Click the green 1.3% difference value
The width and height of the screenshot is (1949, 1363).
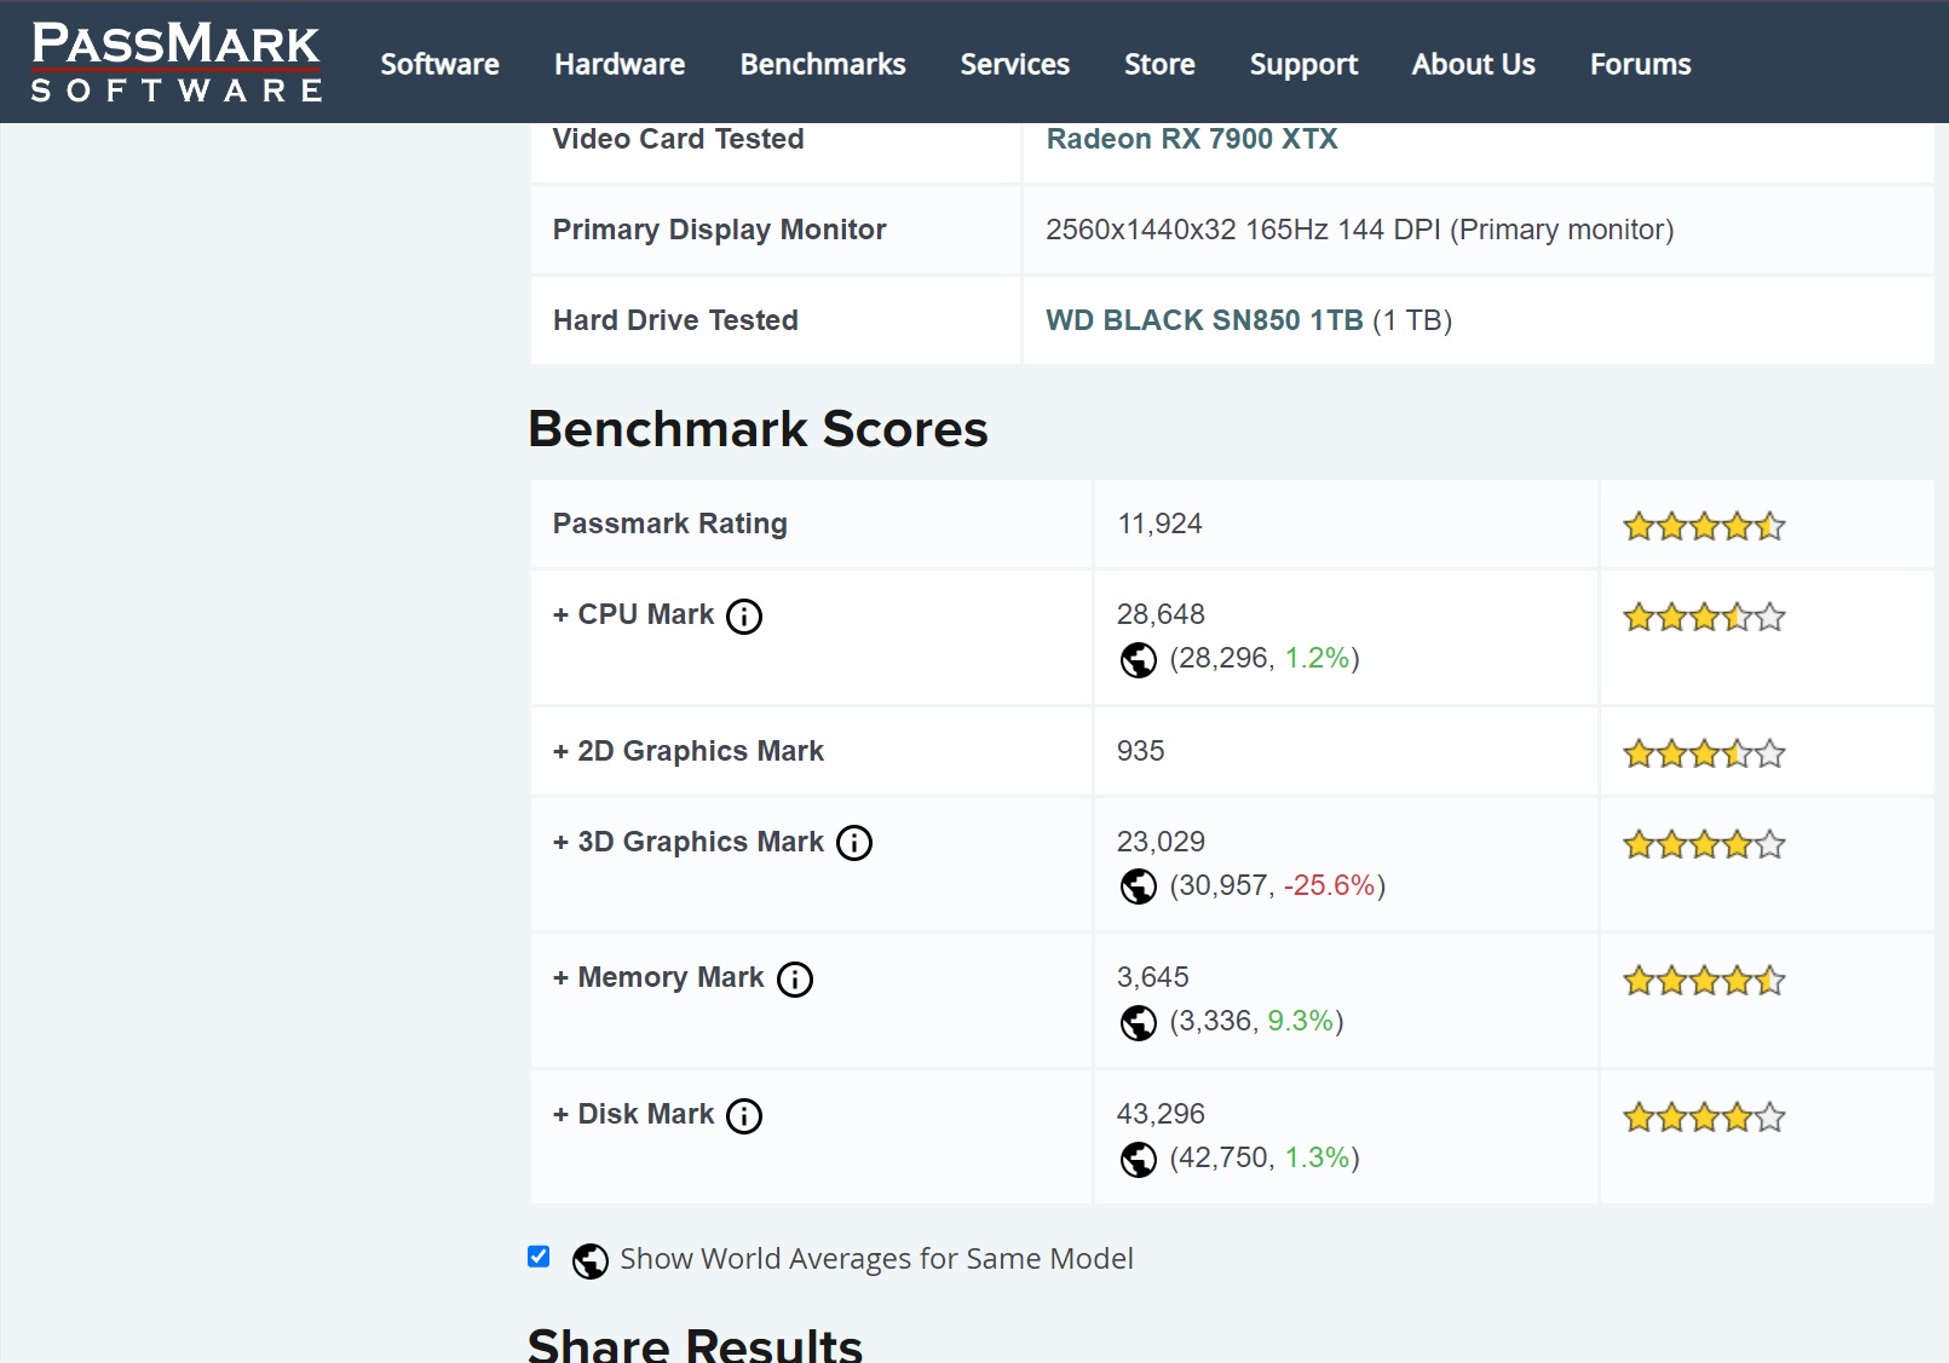pos(1317,1158)
